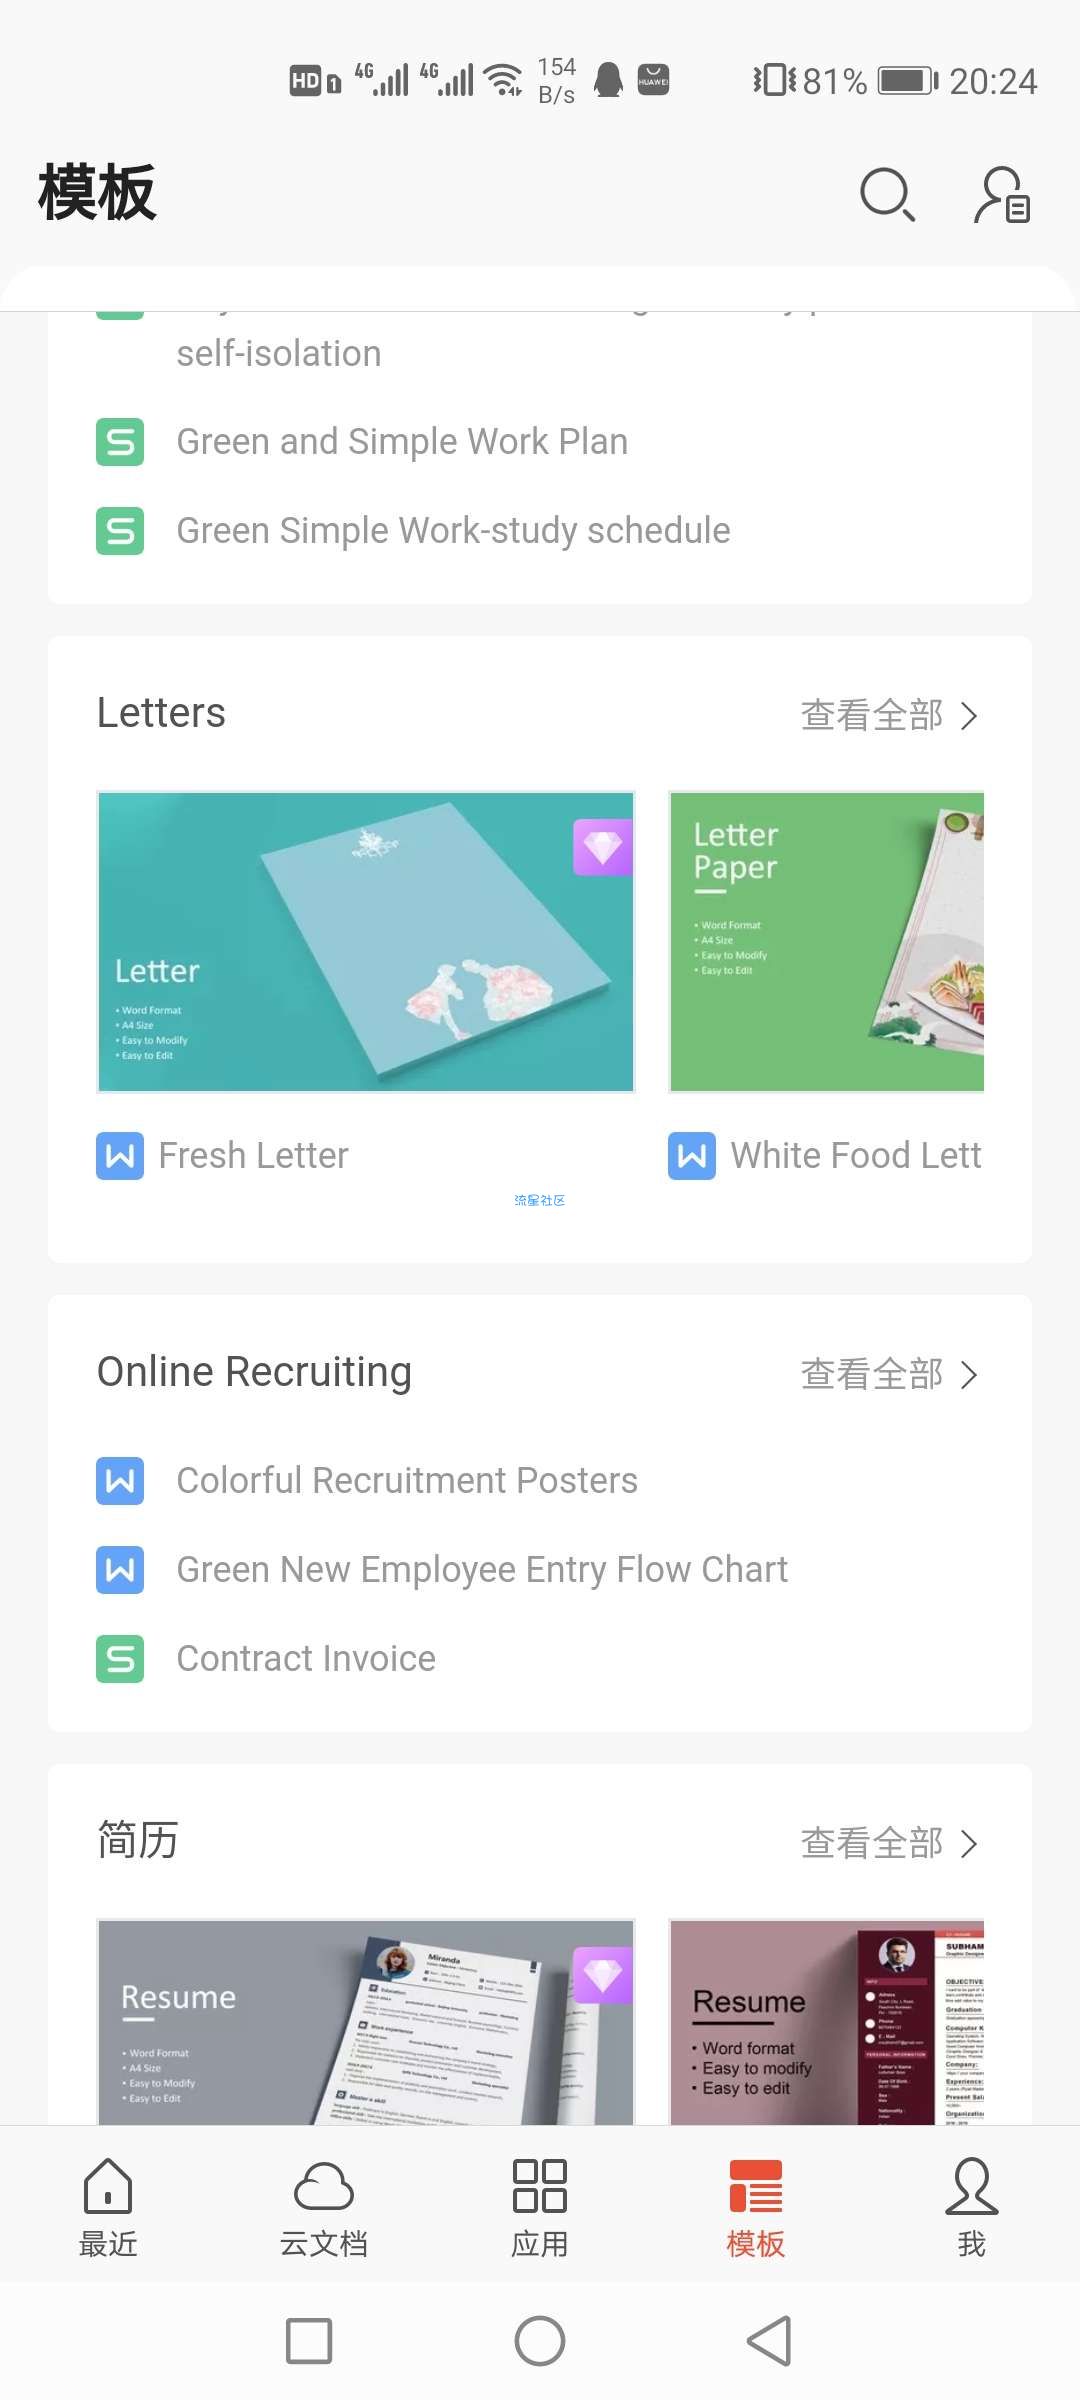1080x2400 pixels.
Task: Go to the 我 profile tab
Action: 971,2207
